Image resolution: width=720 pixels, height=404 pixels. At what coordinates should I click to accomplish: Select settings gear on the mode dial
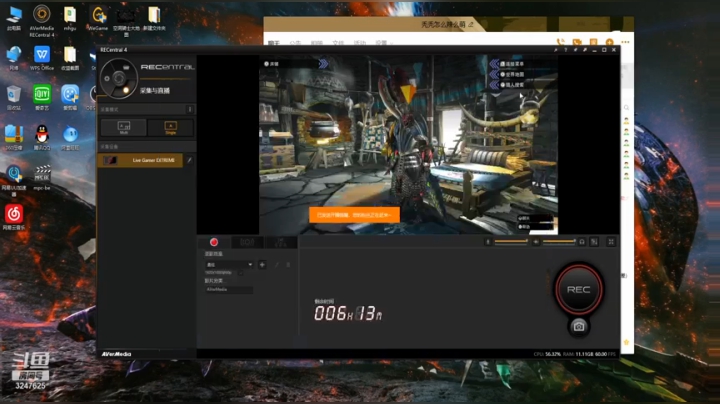(x=107, y=79)
